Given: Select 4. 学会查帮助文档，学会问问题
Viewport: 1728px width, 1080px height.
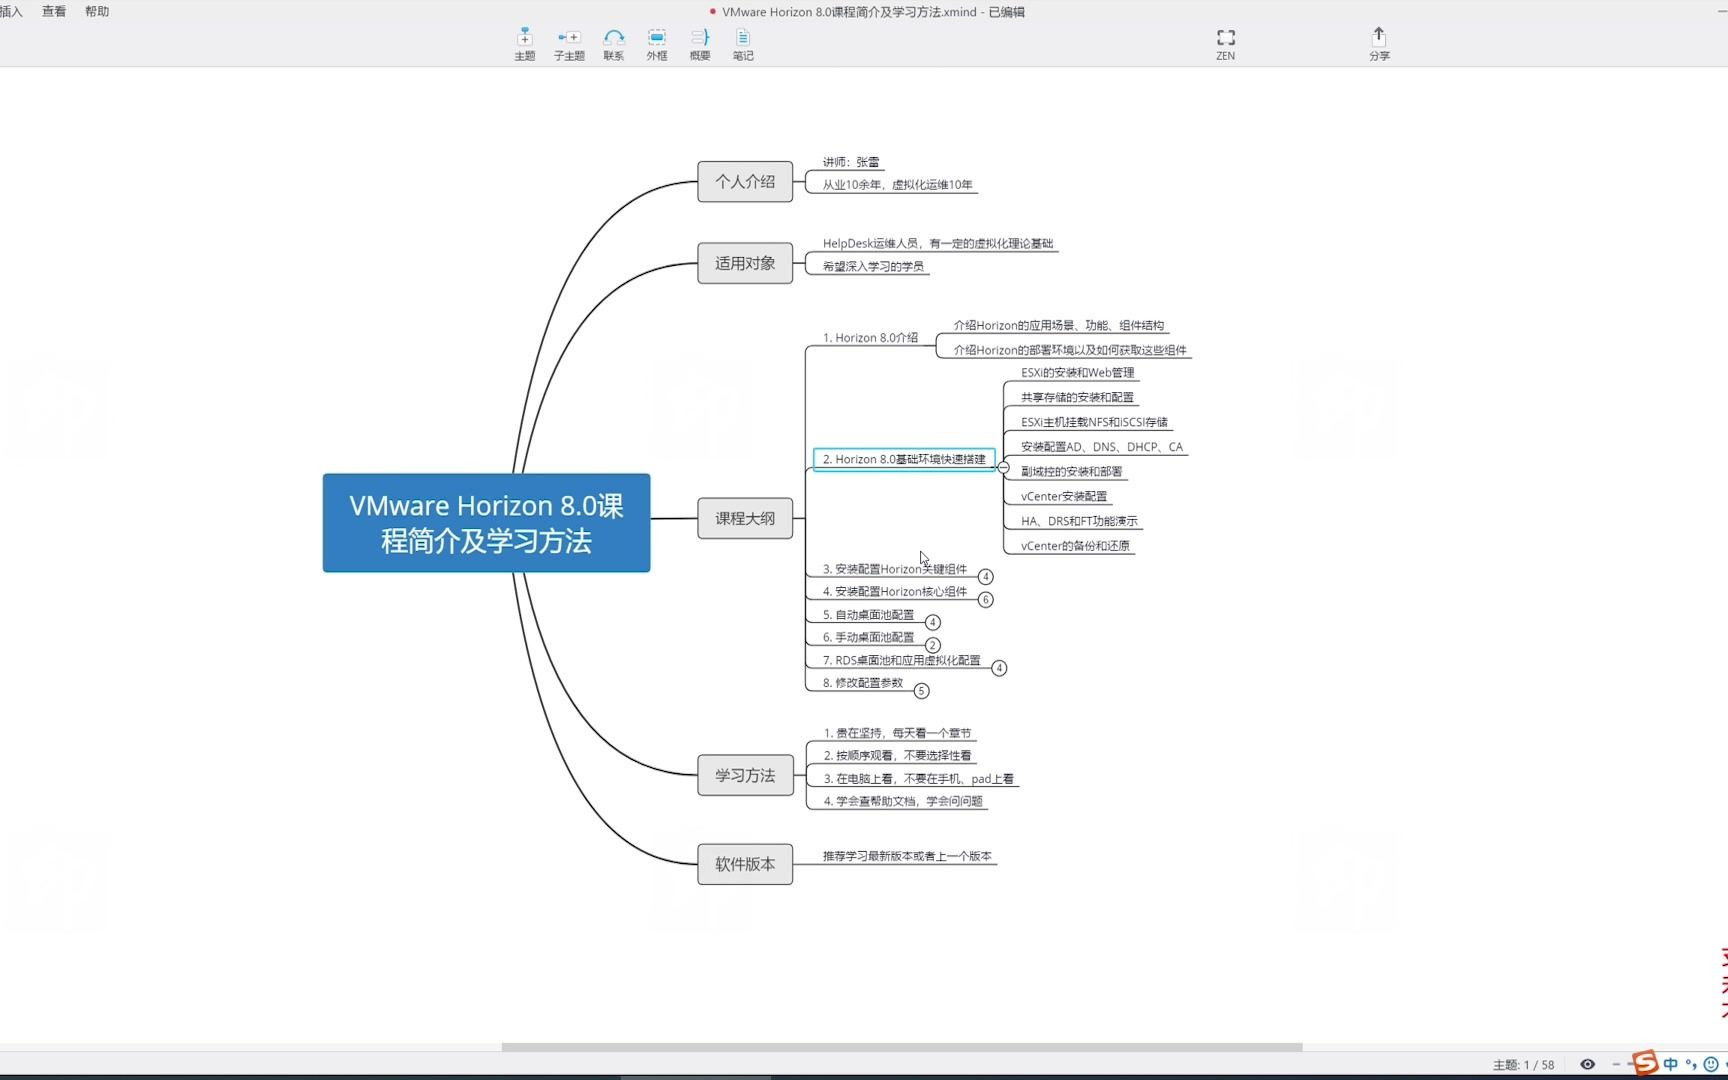Looking at the screenshot, I should click(x=903, y=801).
